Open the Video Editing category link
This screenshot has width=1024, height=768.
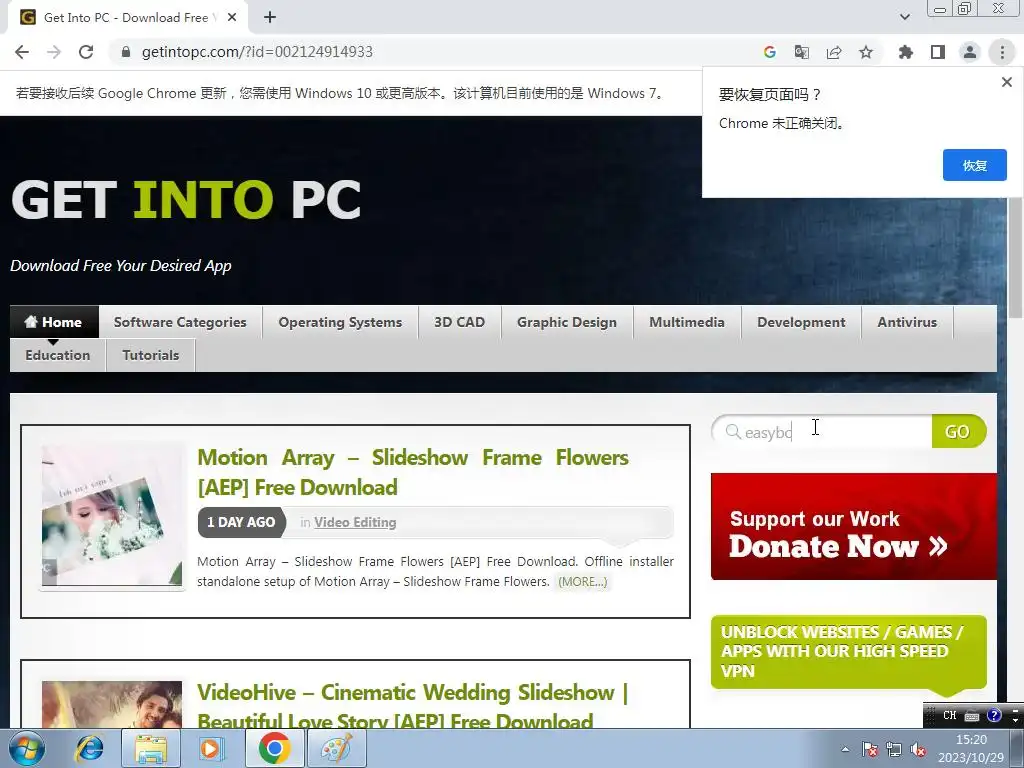pos(355,522)
